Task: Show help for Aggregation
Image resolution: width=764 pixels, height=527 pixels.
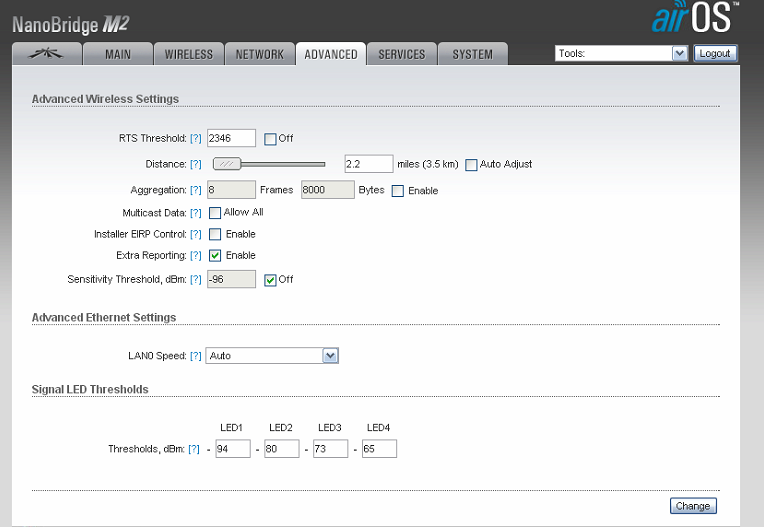Action: coord(196,190)
